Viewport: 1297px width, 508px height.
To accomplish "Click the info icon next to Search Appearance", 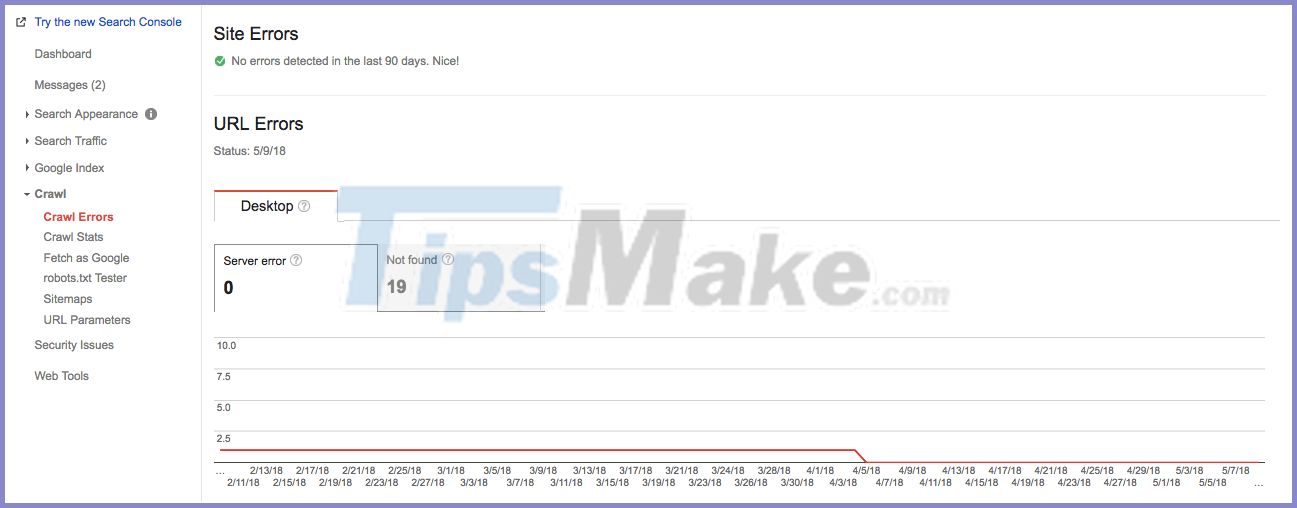I will (x=151, y=114).
